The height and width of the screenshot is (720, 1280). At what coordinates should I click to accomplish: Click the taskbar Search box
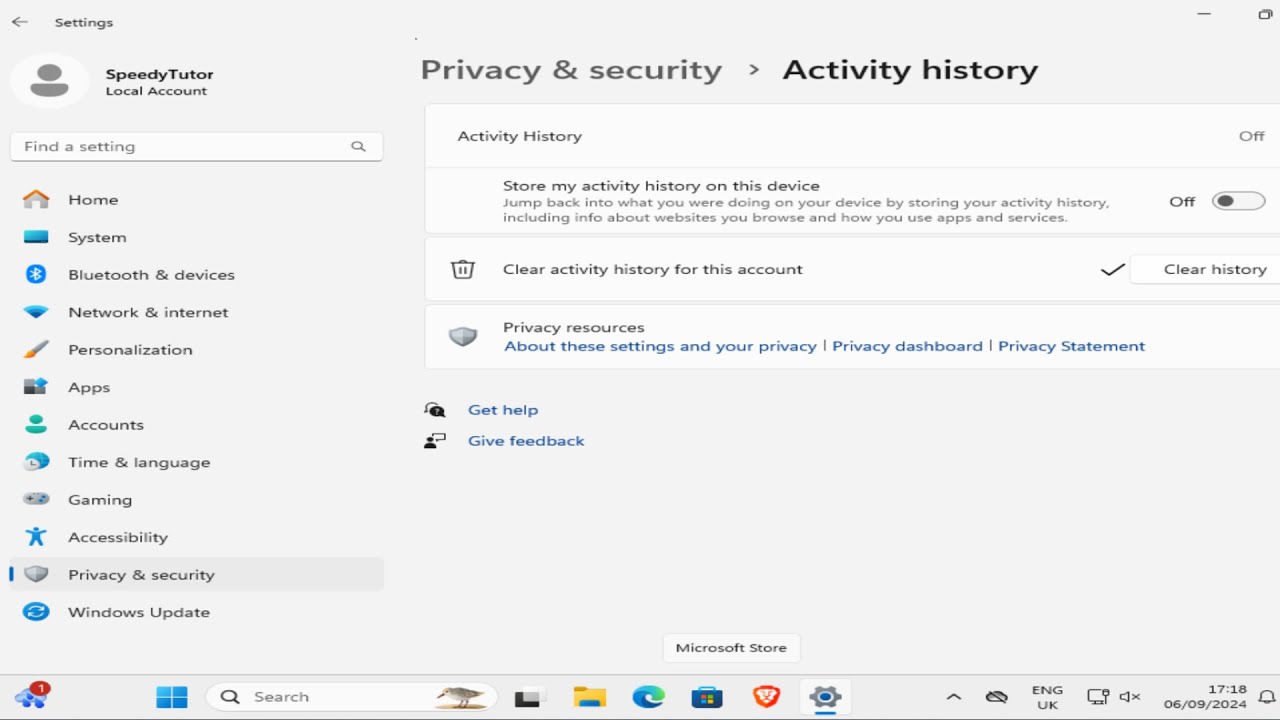pos(352,697)
